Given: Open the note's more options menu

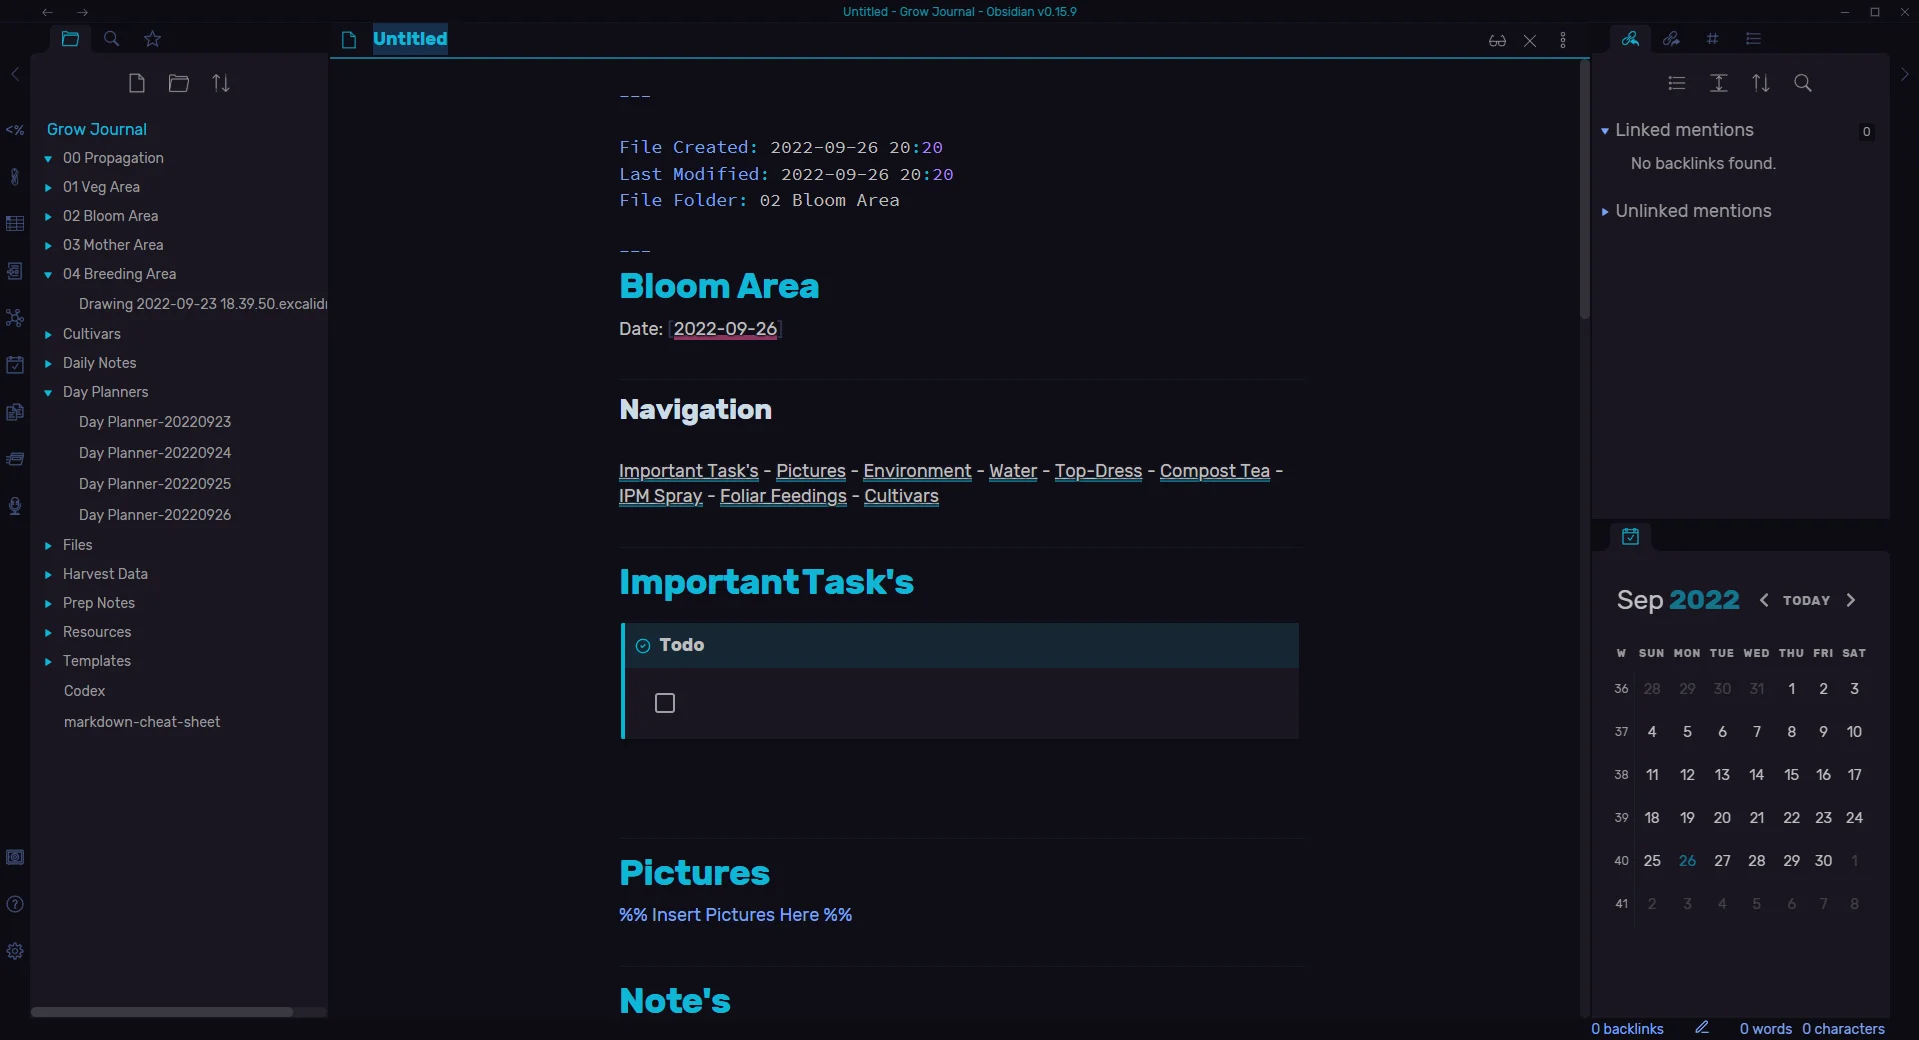Looking at the screenshot, I should tap(1563, 41).
